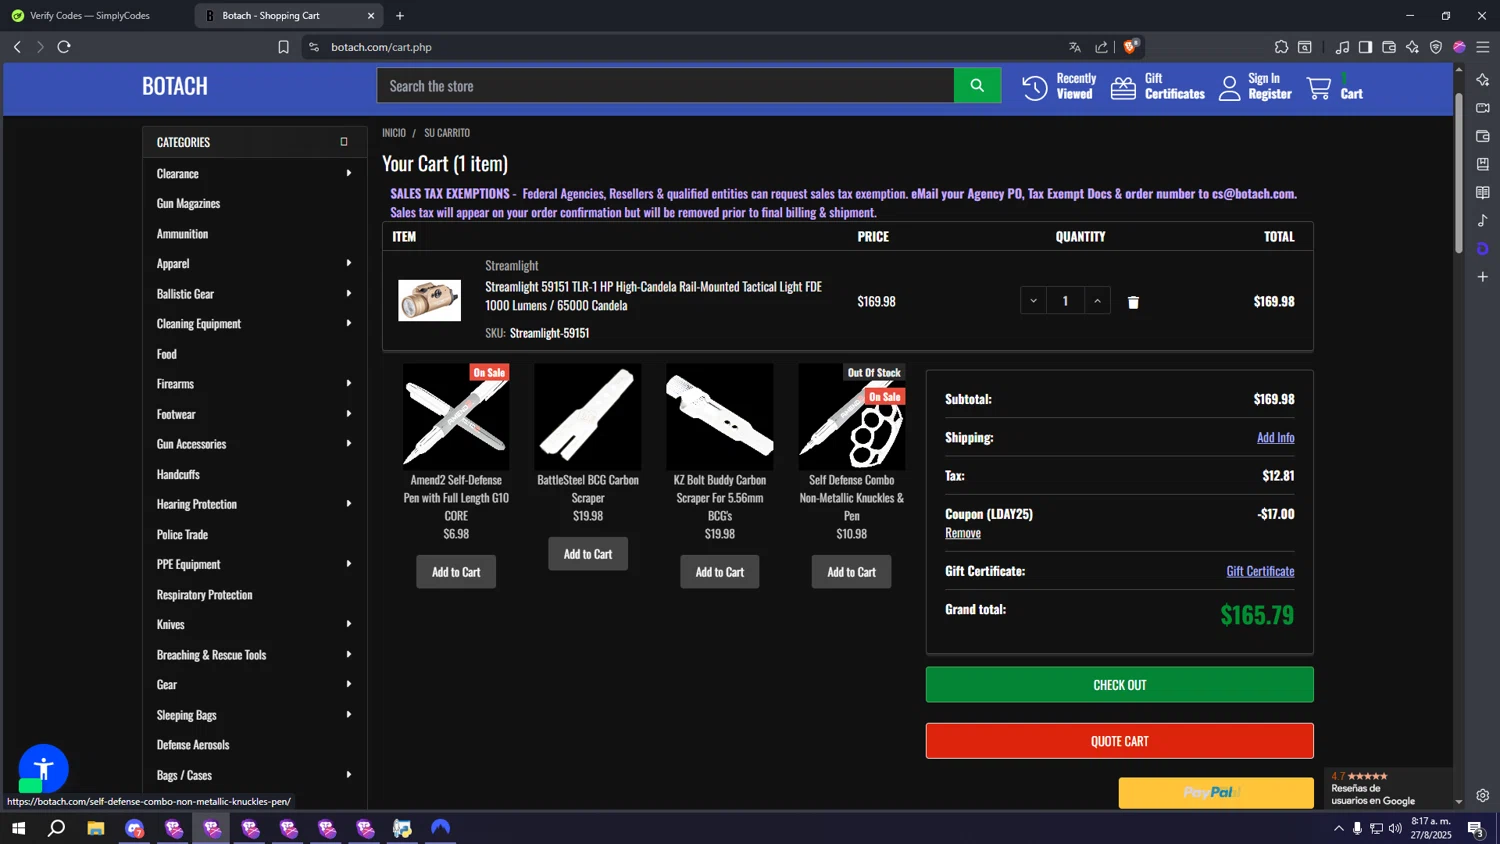Expand Ballistic Gear submenu arrow
Viewport: 1500px width, 844px height.
coord(349,293)
